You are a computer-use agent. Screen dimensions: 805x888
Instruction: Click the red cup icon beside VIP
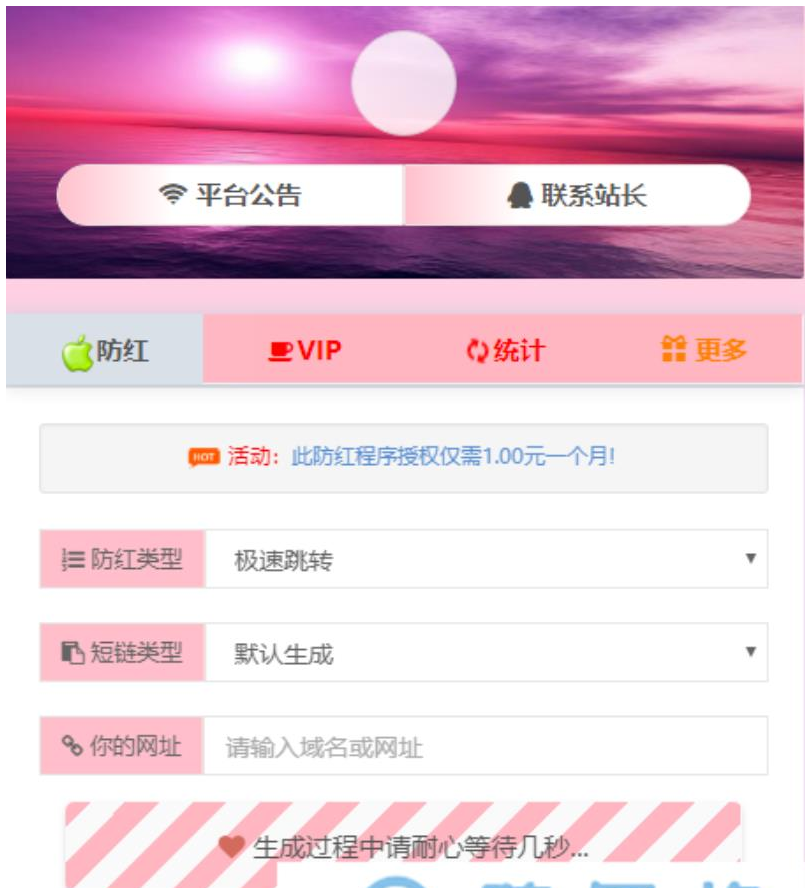click(280, 351)
